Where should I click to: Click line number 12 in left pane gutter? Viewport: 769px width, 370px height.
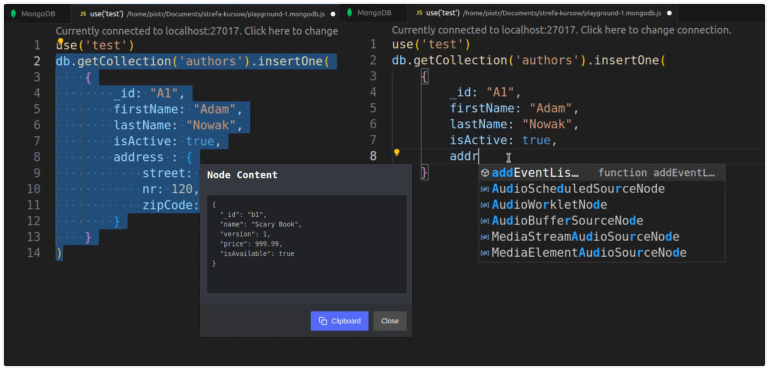point(34,222)
